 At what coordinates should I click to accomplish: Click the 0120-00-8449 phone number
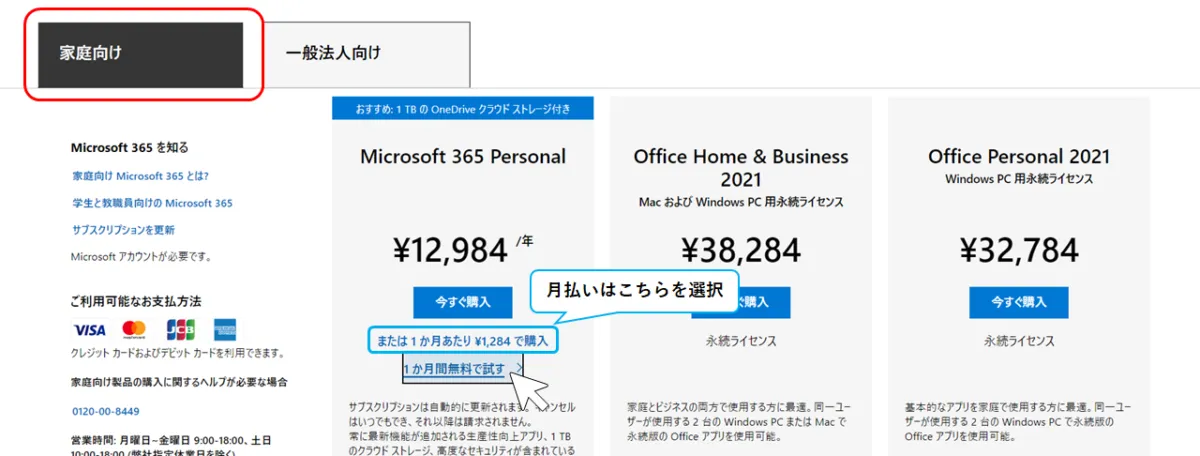tap(106, 411)
